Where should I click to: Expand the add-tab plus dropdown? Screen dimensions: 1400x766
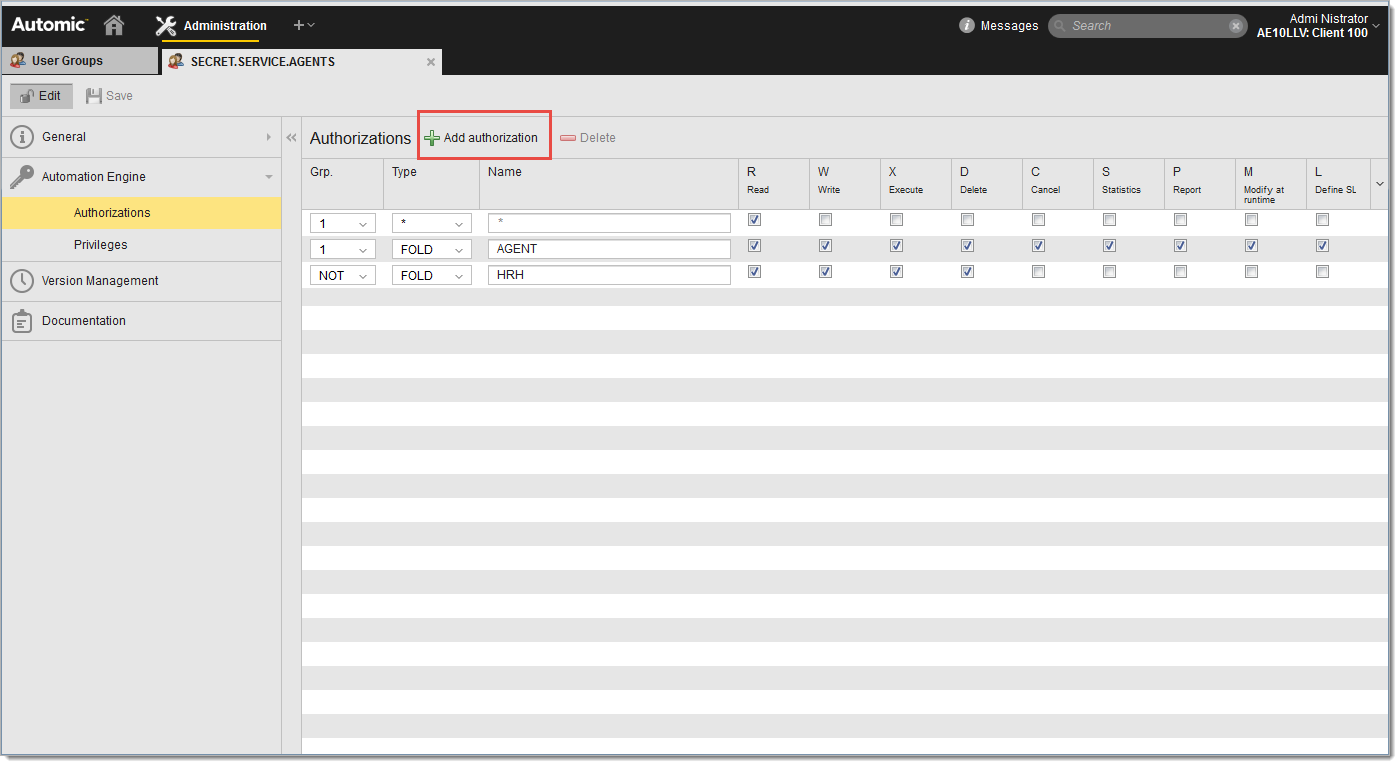(304, 25)
